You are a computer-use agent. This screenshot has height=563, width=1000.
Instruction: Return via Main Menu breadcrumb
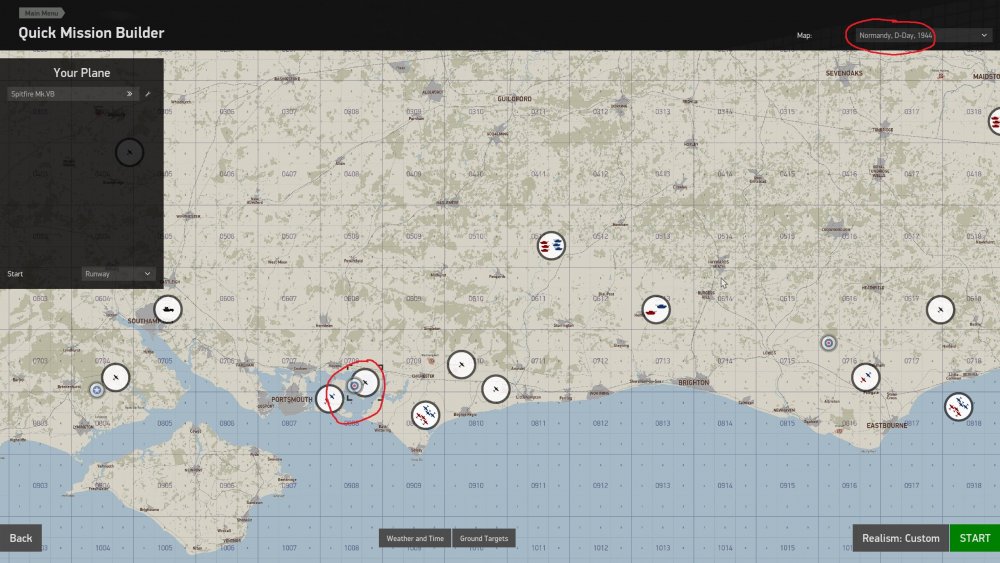(41, 13)
